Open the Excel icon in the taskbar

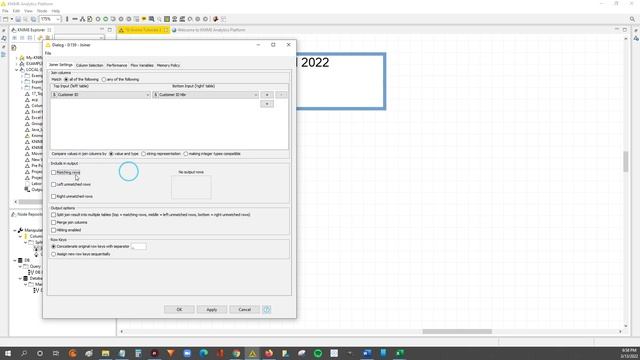click(x=400, y=353)
